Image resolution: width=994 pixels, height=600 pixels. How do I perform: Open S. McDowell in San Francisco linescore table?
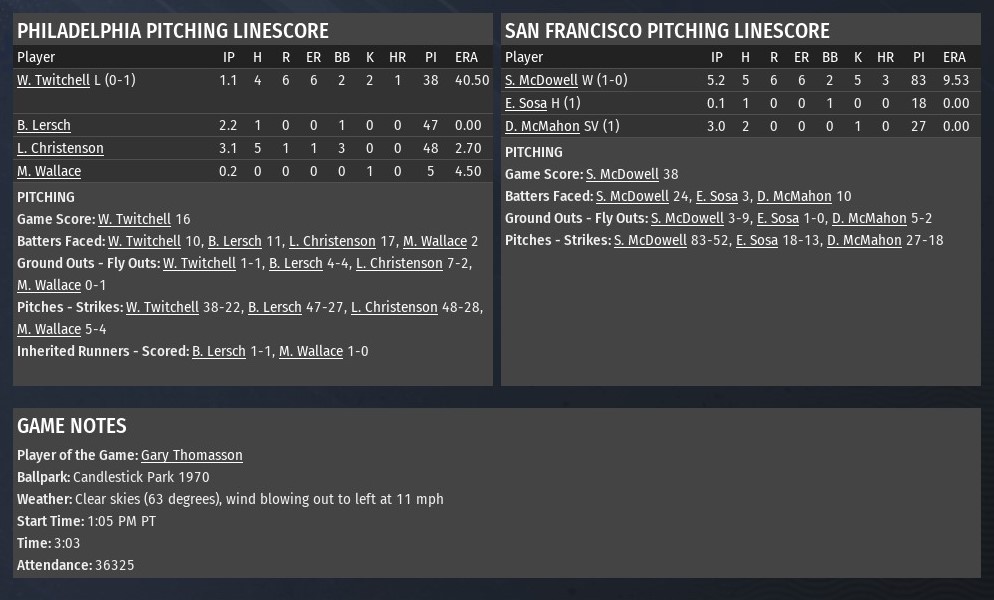tap(541, 80)
